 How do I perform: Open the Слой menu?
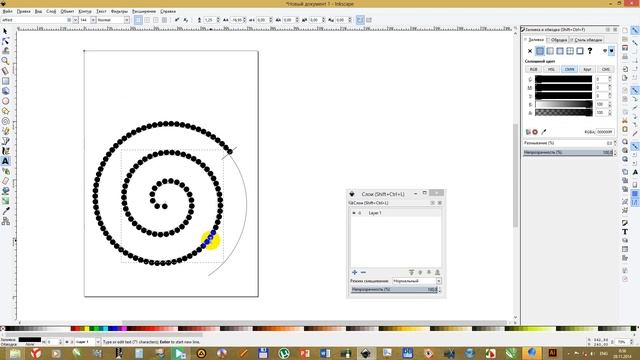click(51, 11)
